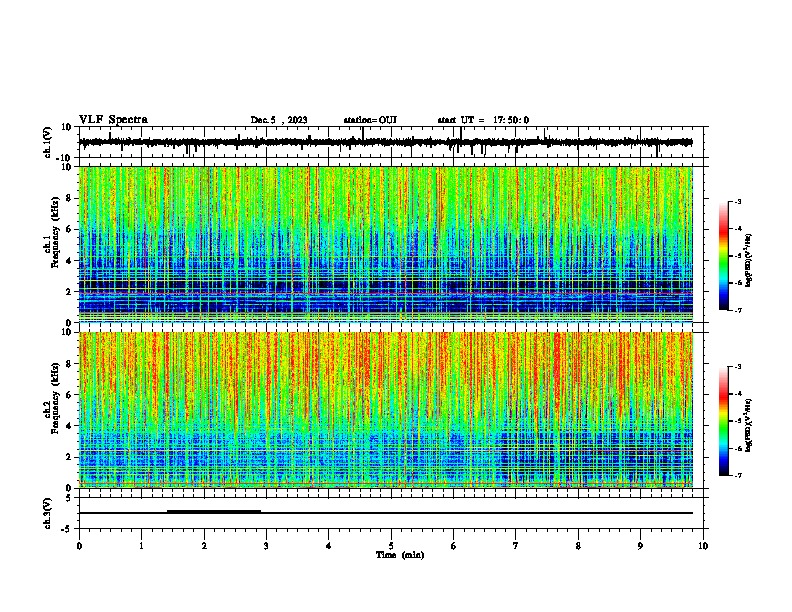This screenshot has height=612, width=792.
Task: Click the "station=OUI" header label
Action: 370,120
